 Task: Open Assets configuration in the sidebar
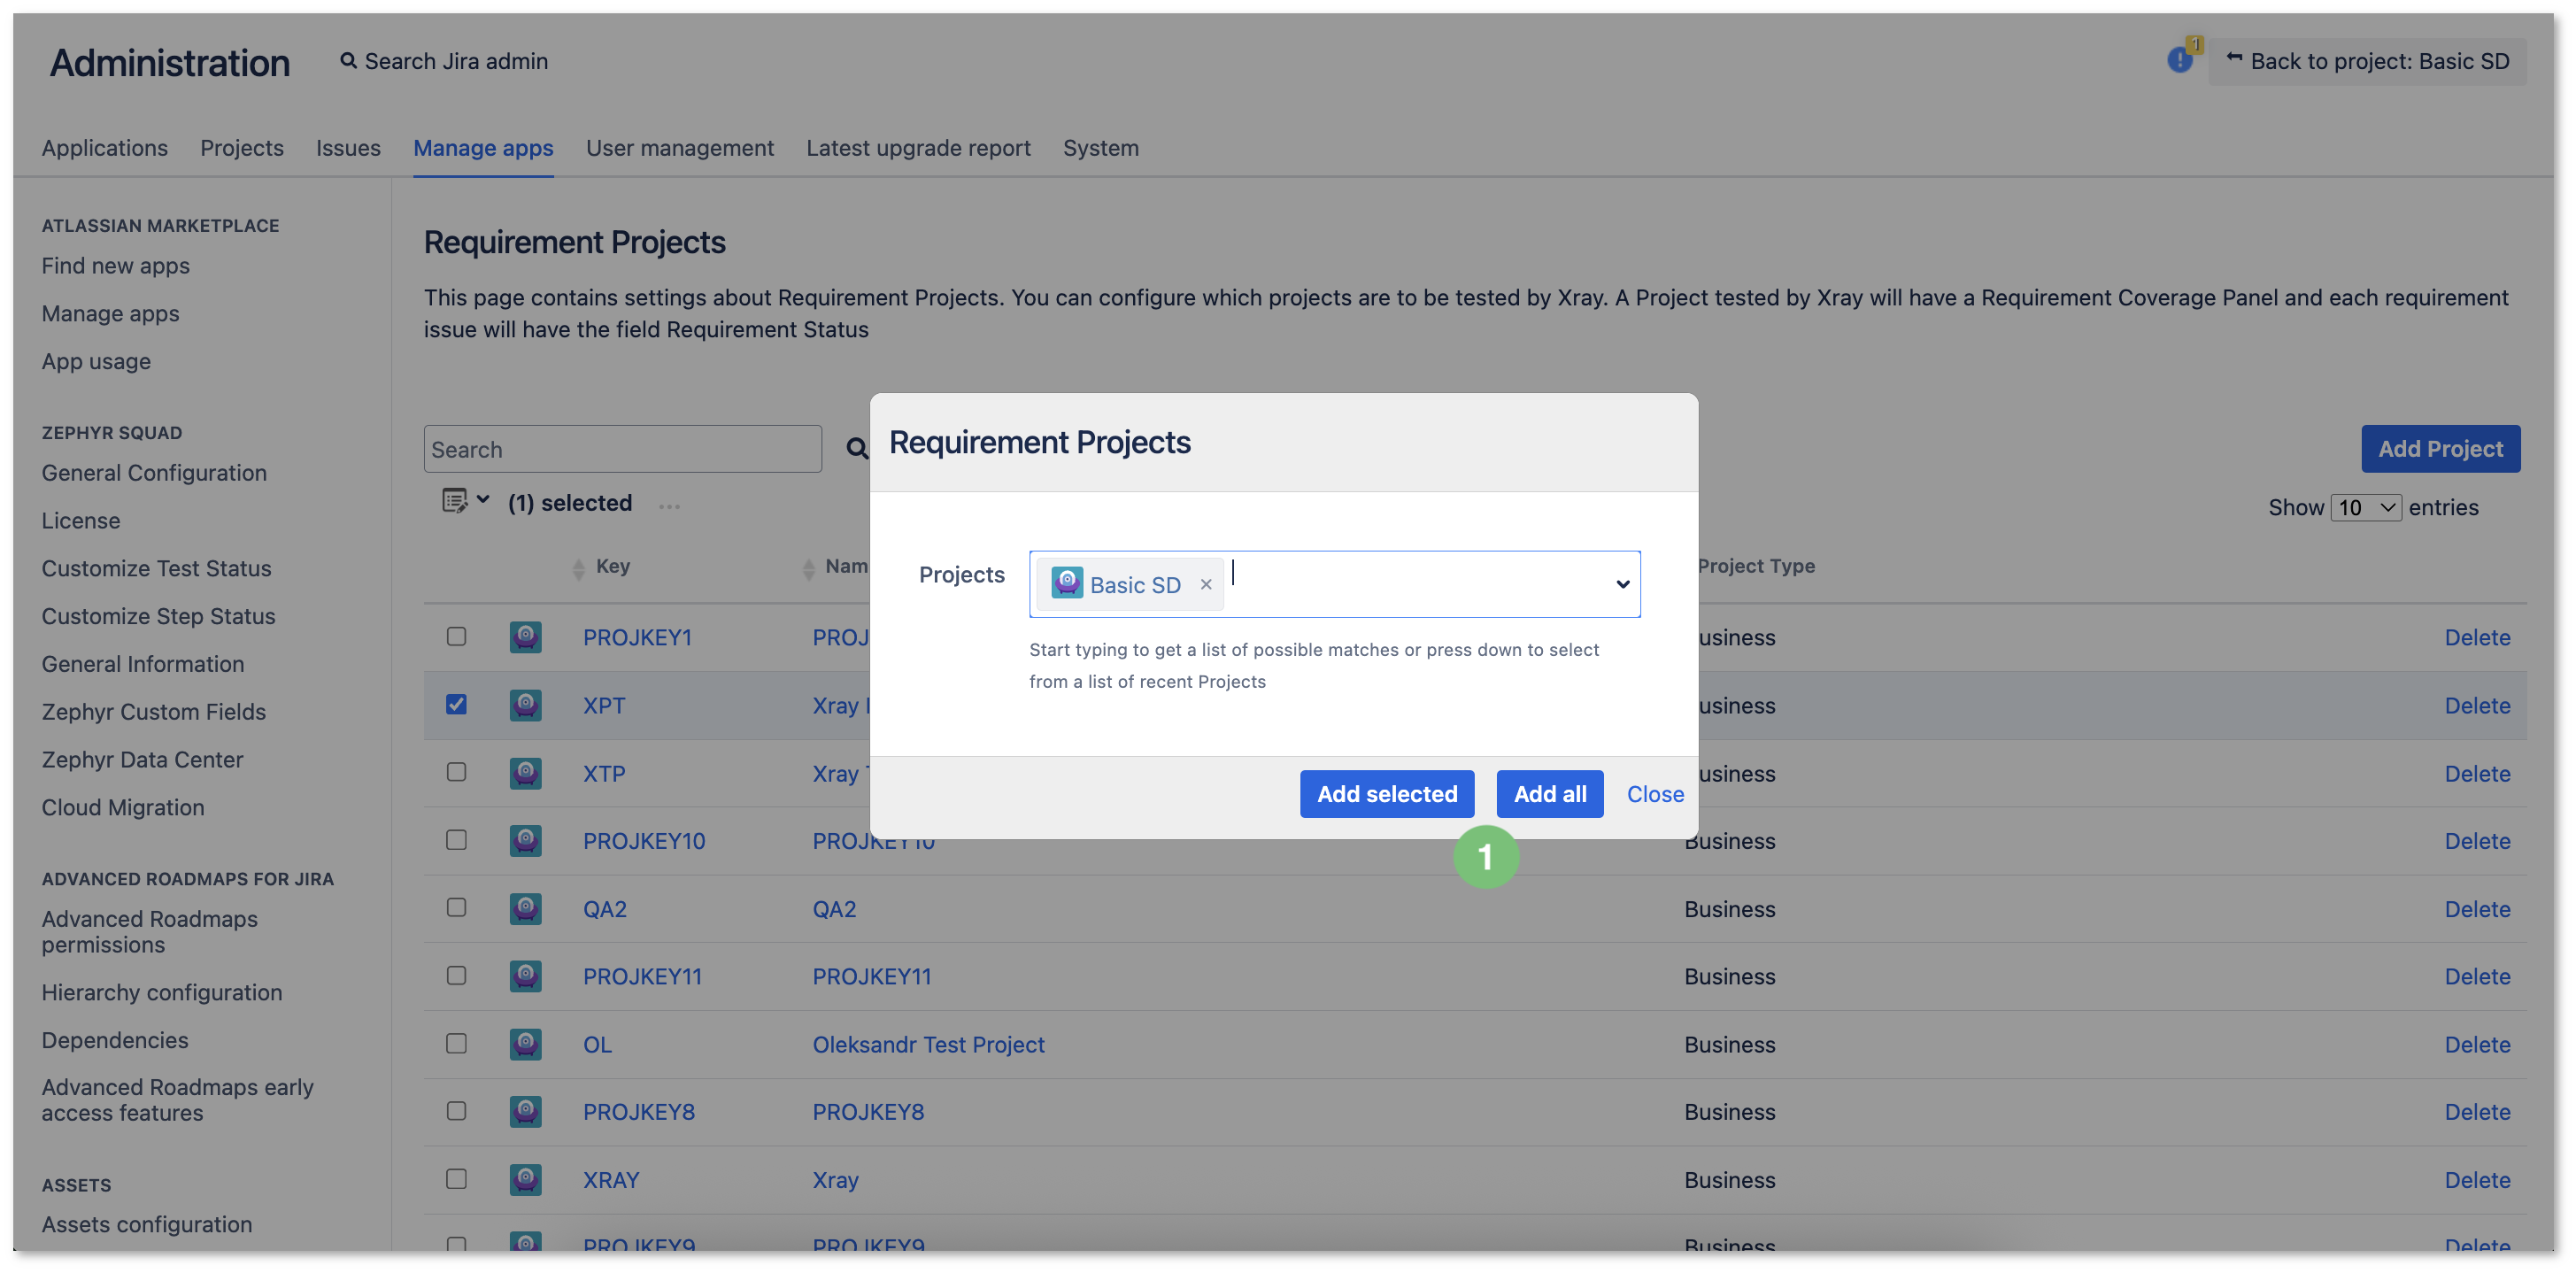(x=146, y=1225)
